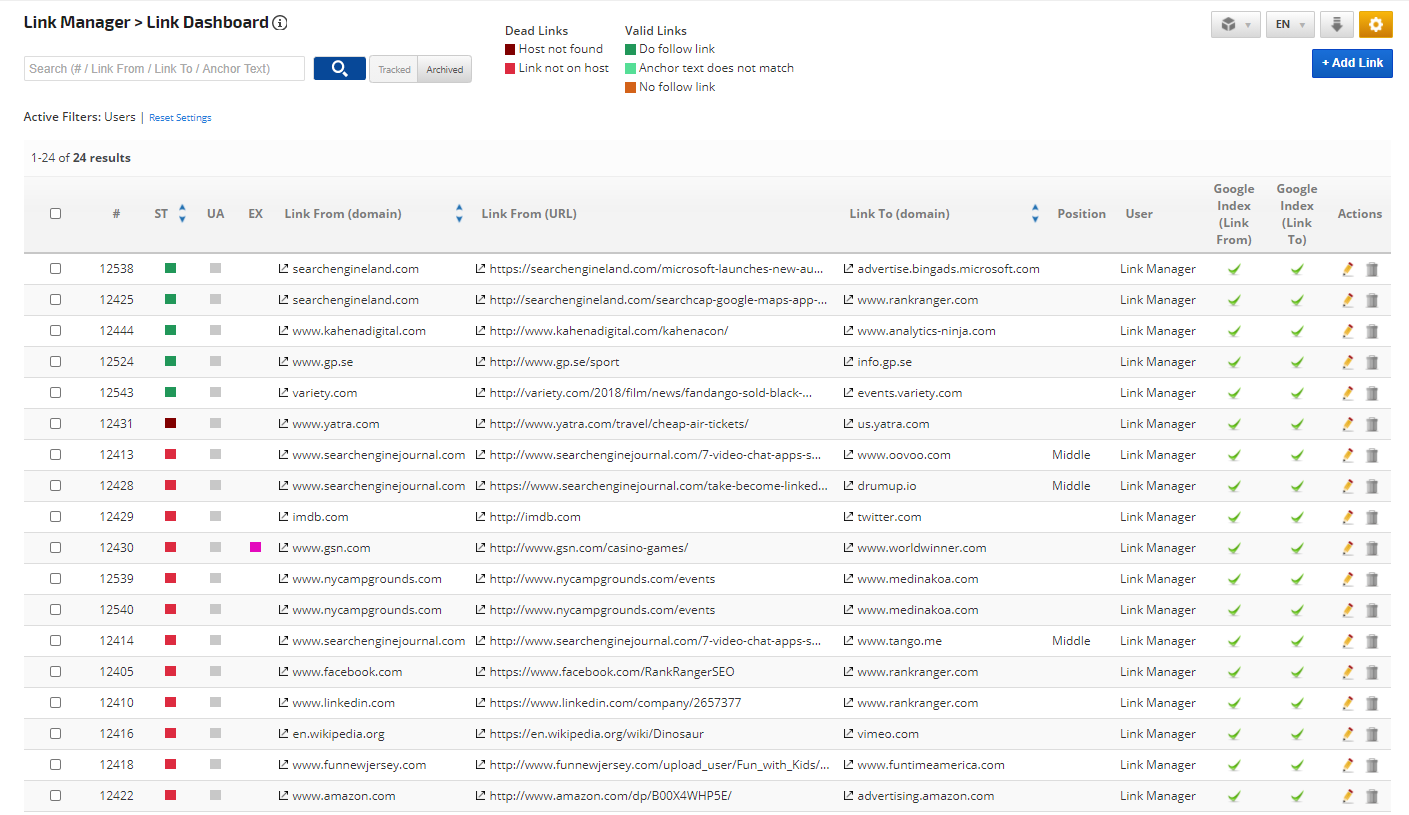Screen dimensions: 1409x815
Task: Toggle the select-all checkbox in table header
Action: 55,213
